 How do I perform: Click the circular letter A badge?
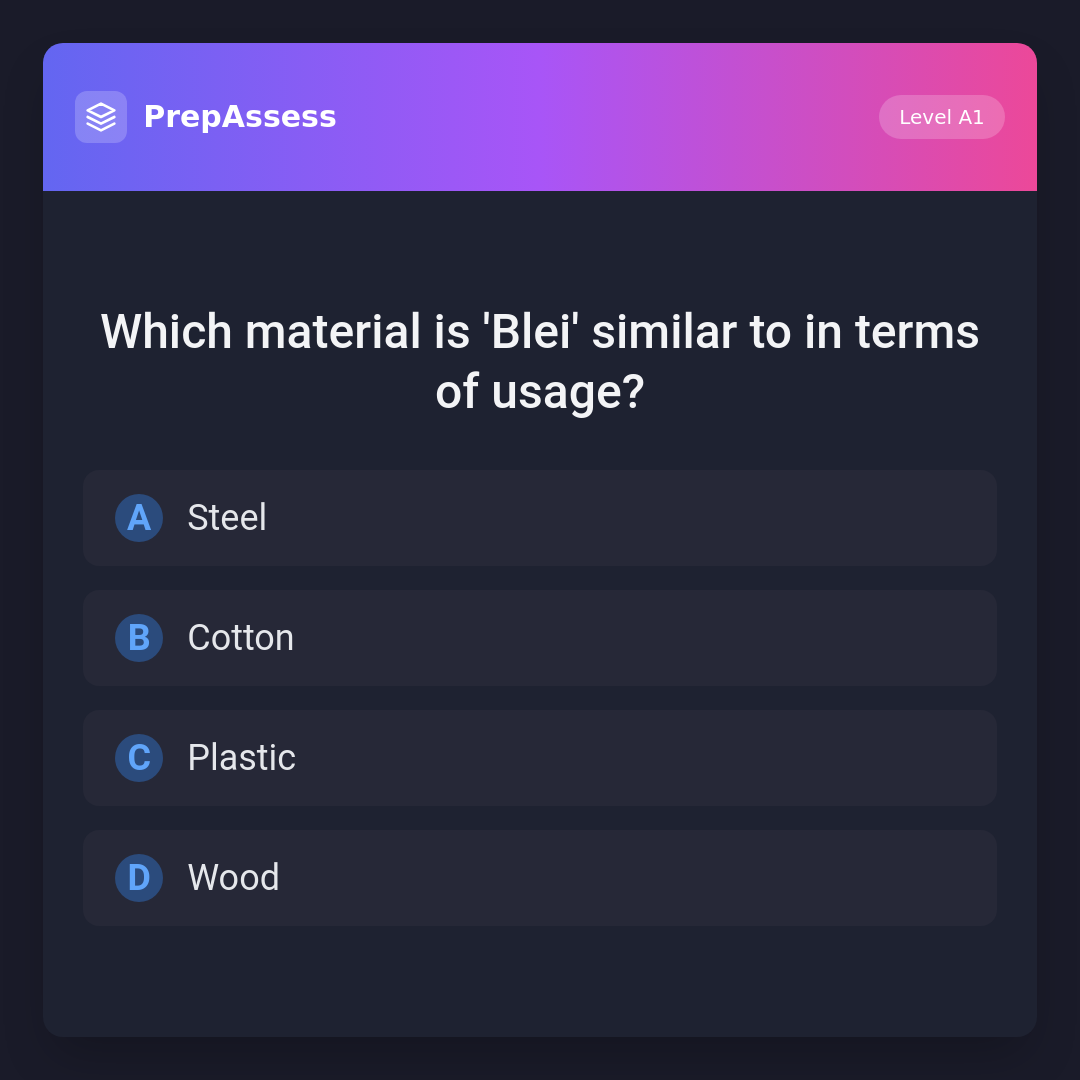click(x=139, y=518)
